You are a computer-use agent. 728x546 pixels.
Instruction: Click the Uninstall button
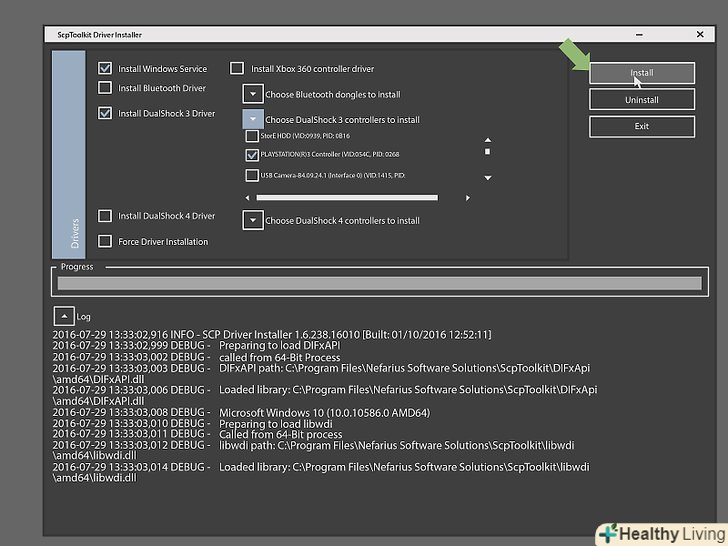(642, 99)
